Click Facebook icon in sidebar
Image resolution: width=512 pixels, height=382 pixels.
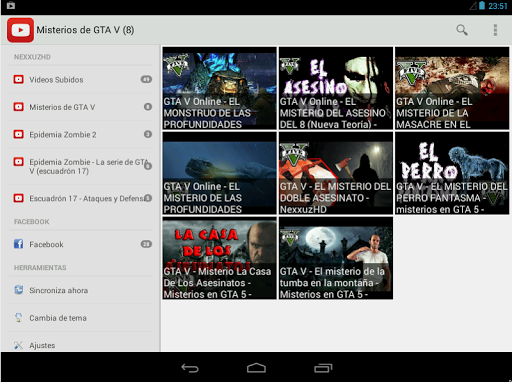[19, 244]
